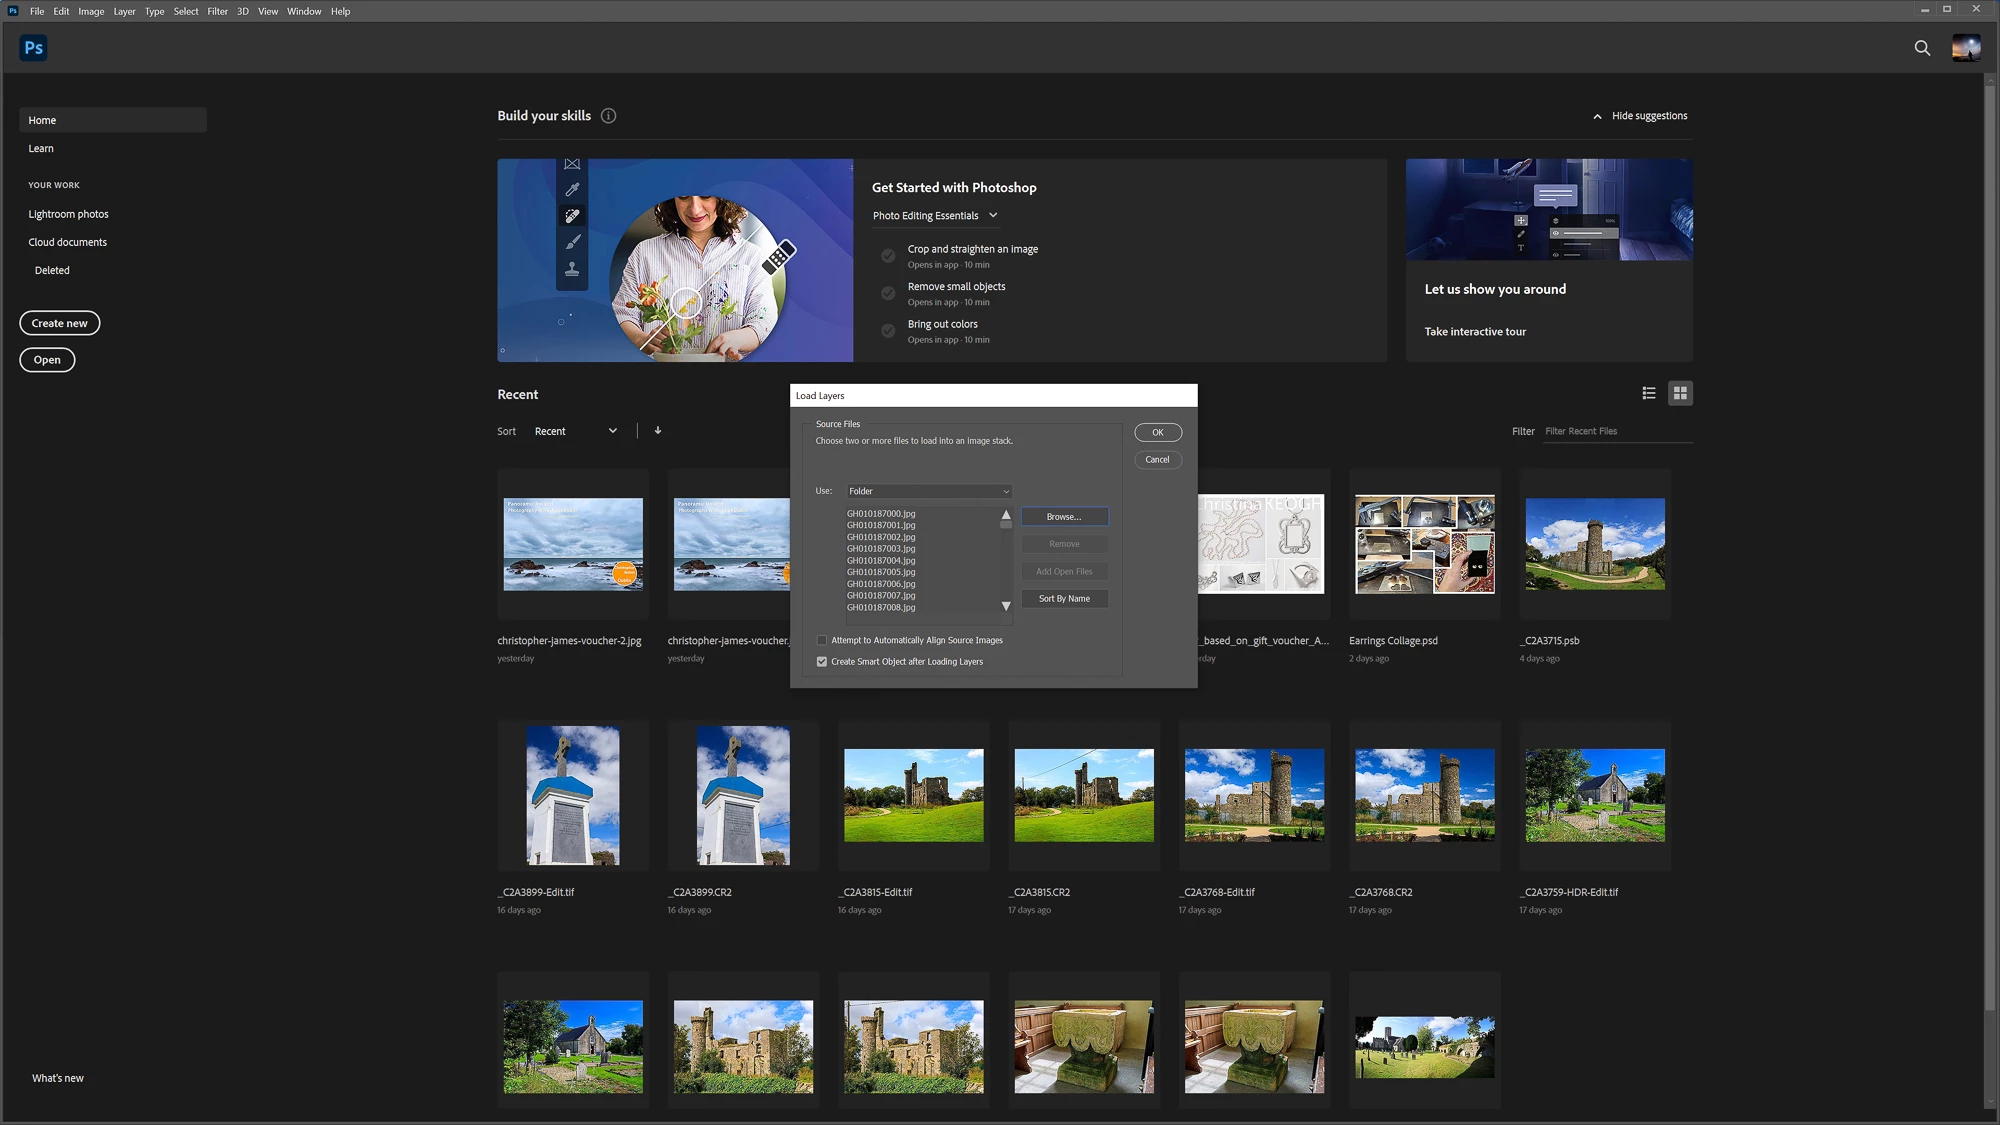Viewport: 2000px width, 1125px height.
Task: Expand Photo Editing Essentials dropdown
Action: [935, 216]
